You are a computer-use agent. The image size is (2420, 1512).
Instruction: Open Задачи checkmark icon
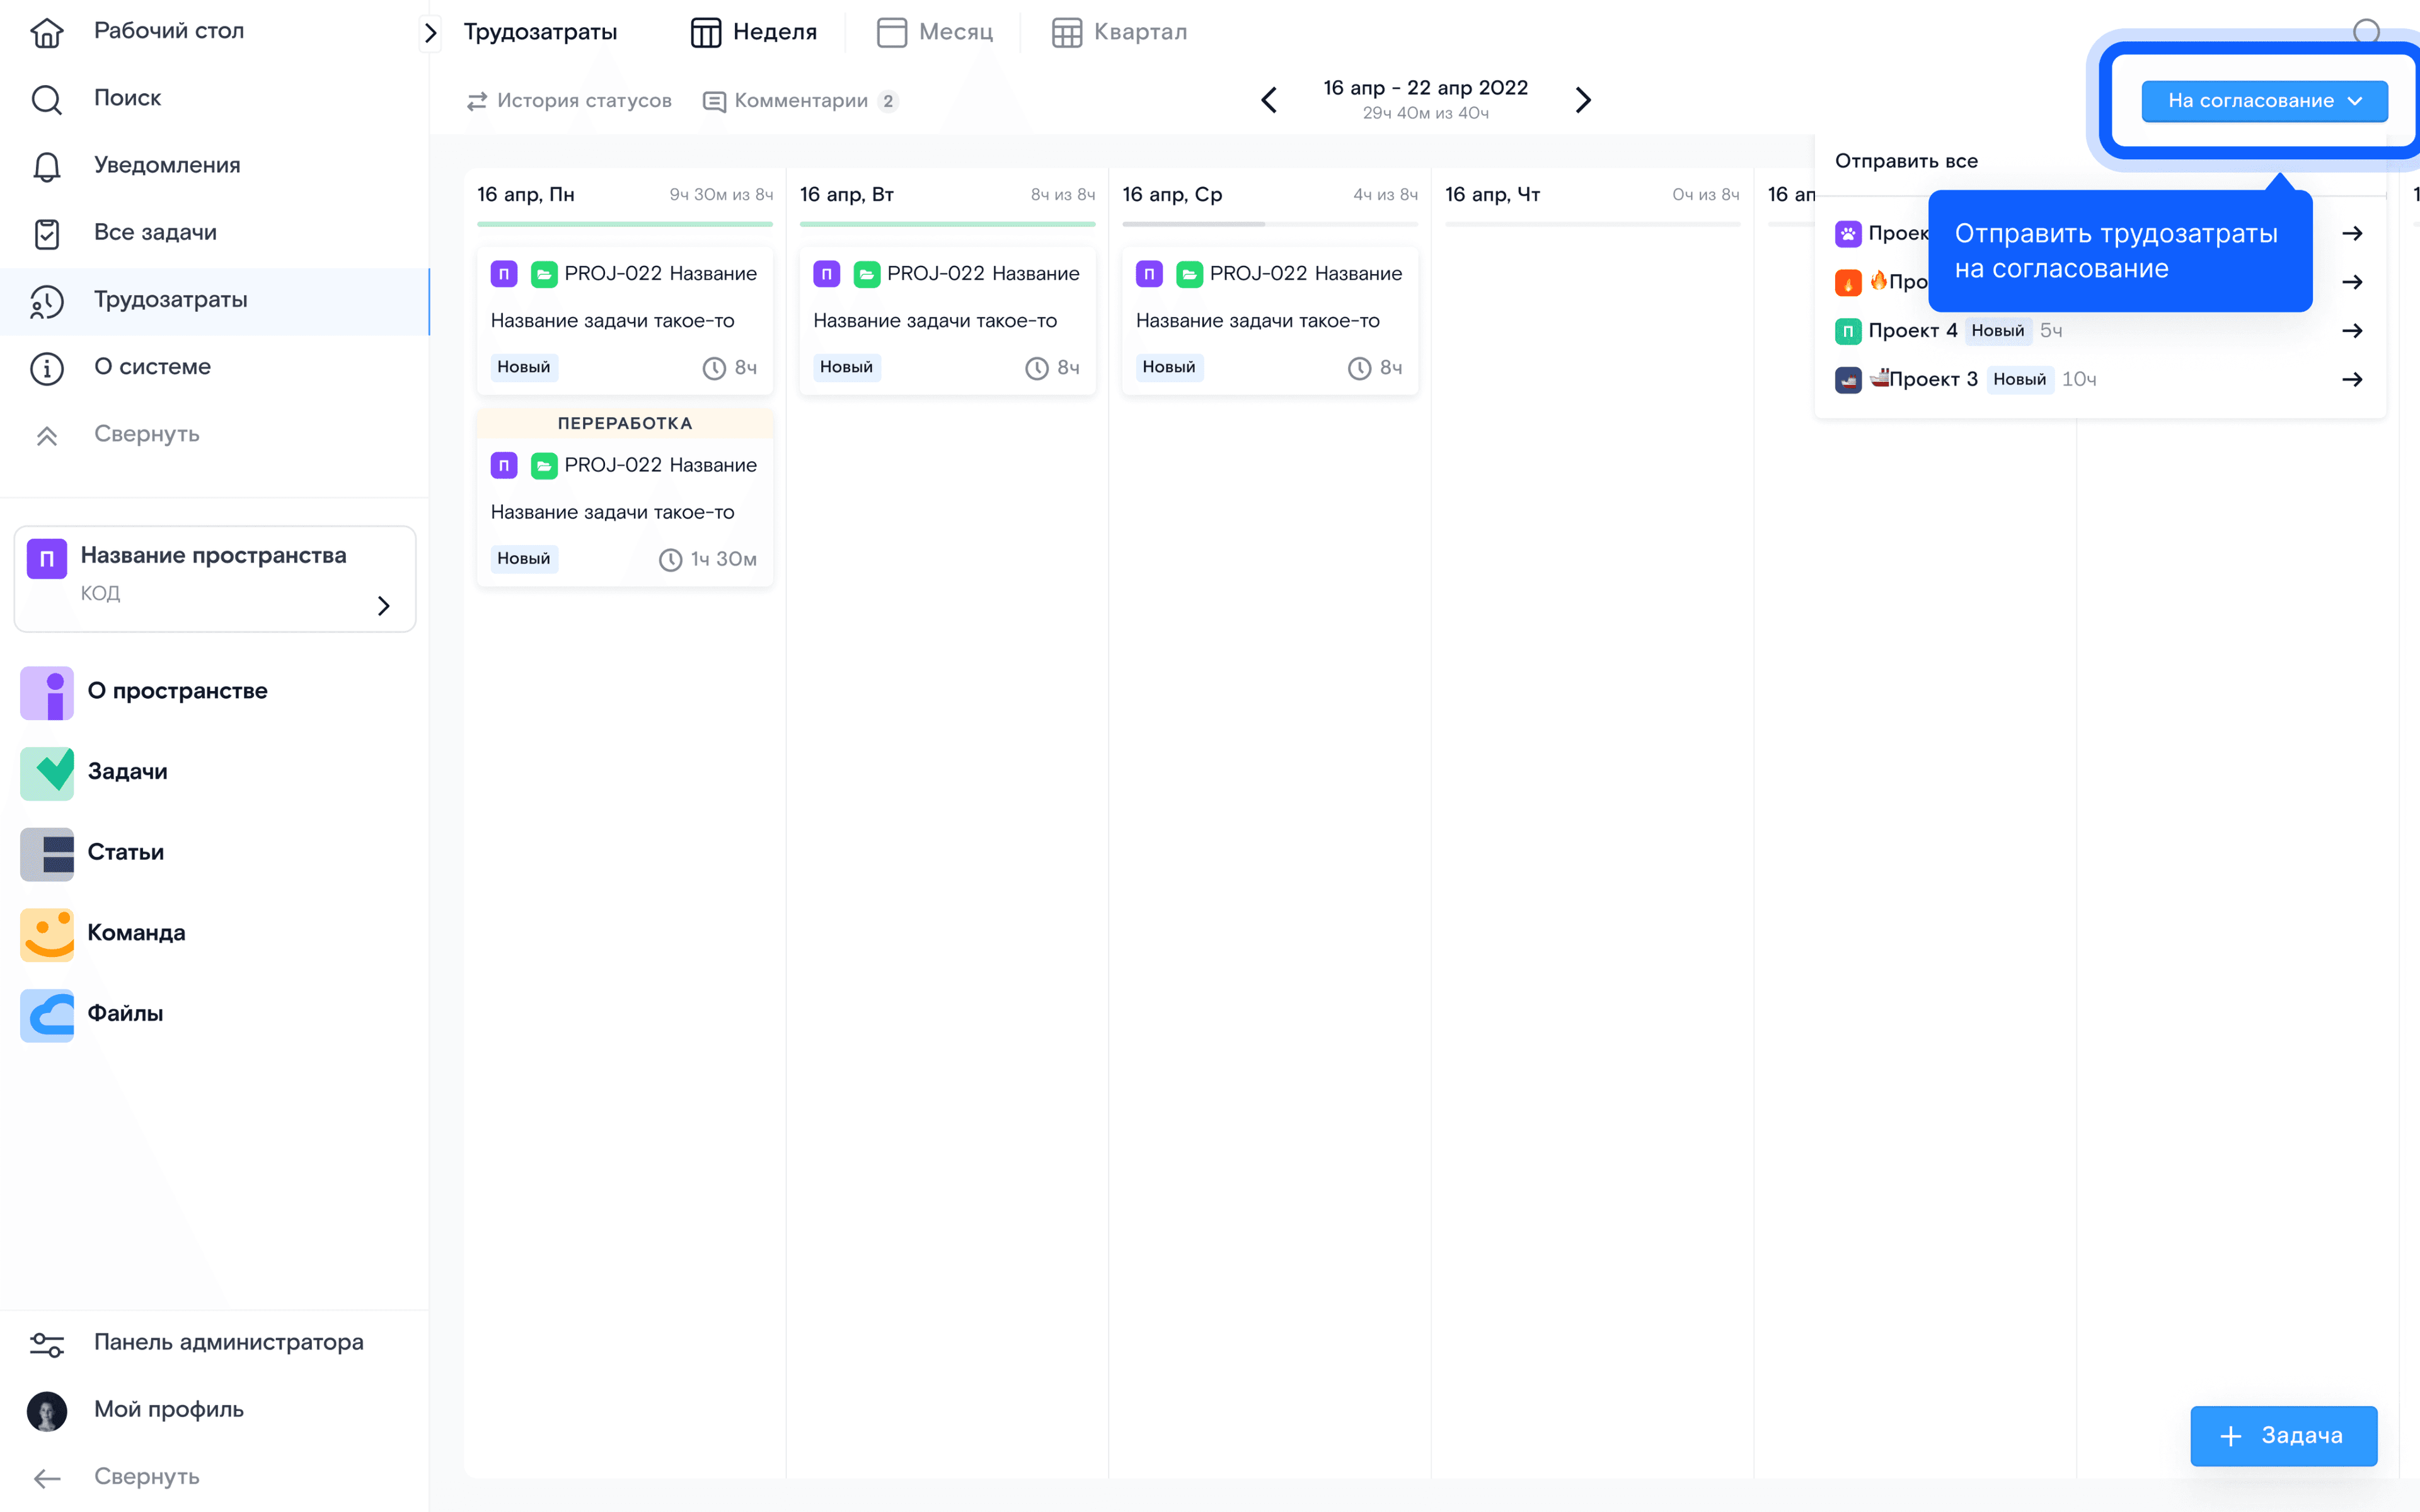point(47,773)
